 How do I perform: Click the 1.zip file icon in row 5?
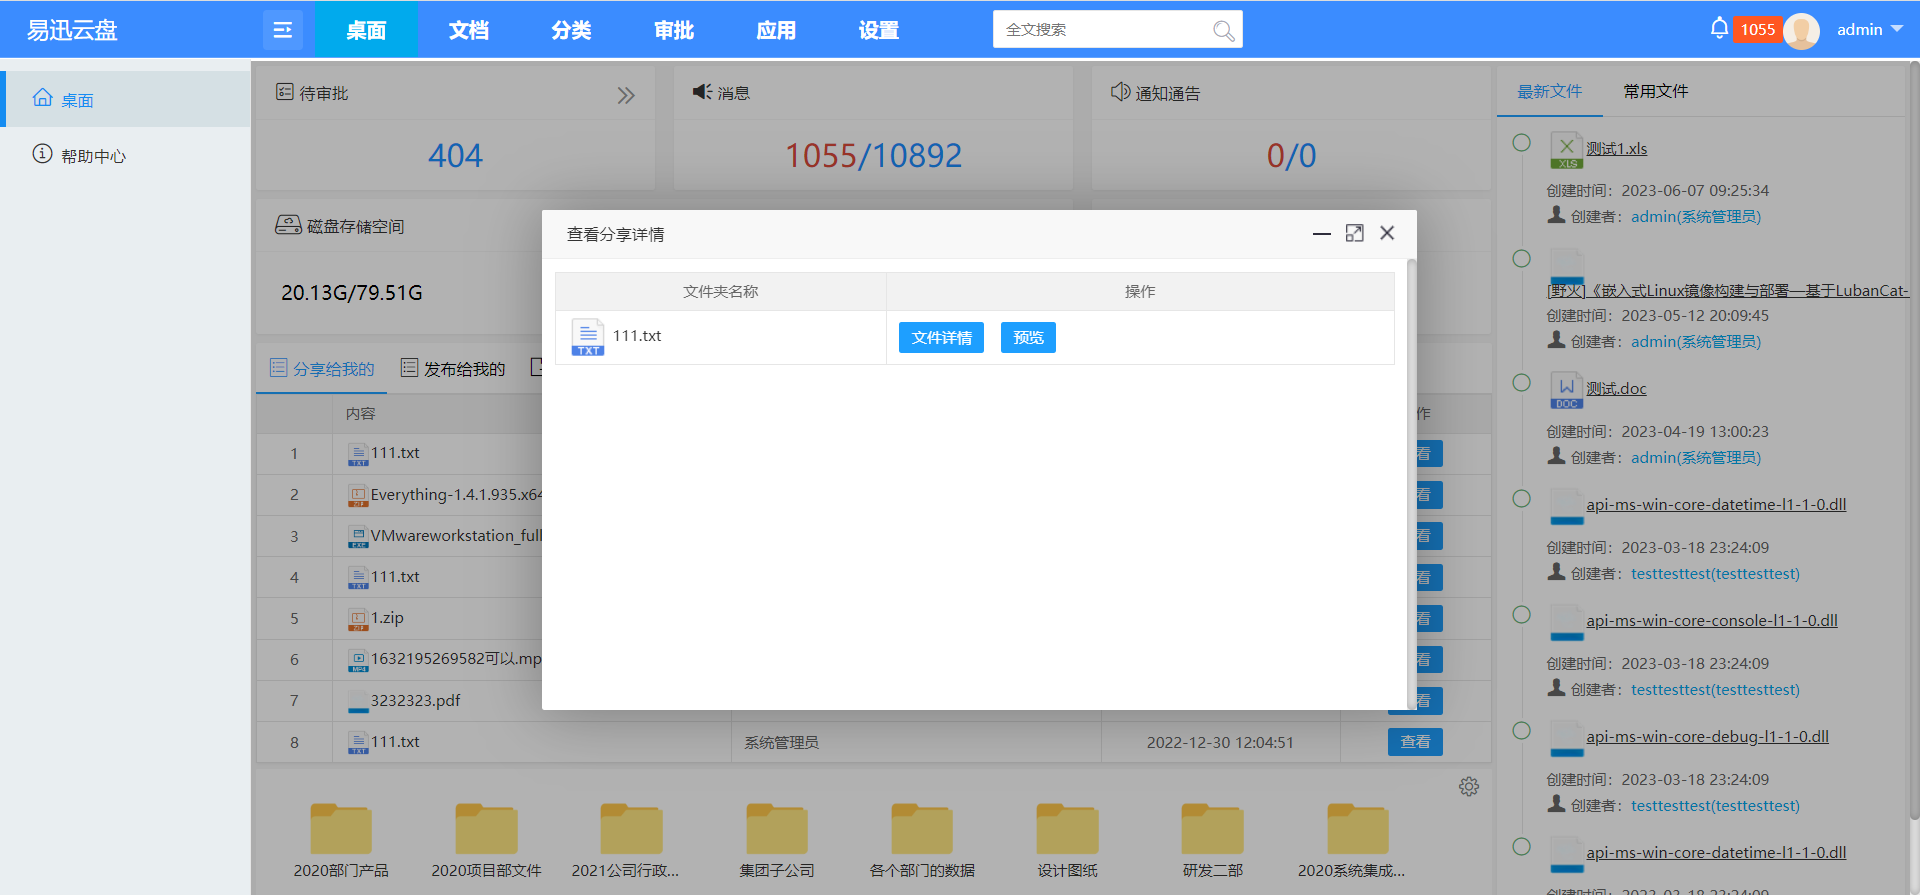point(358,619)
